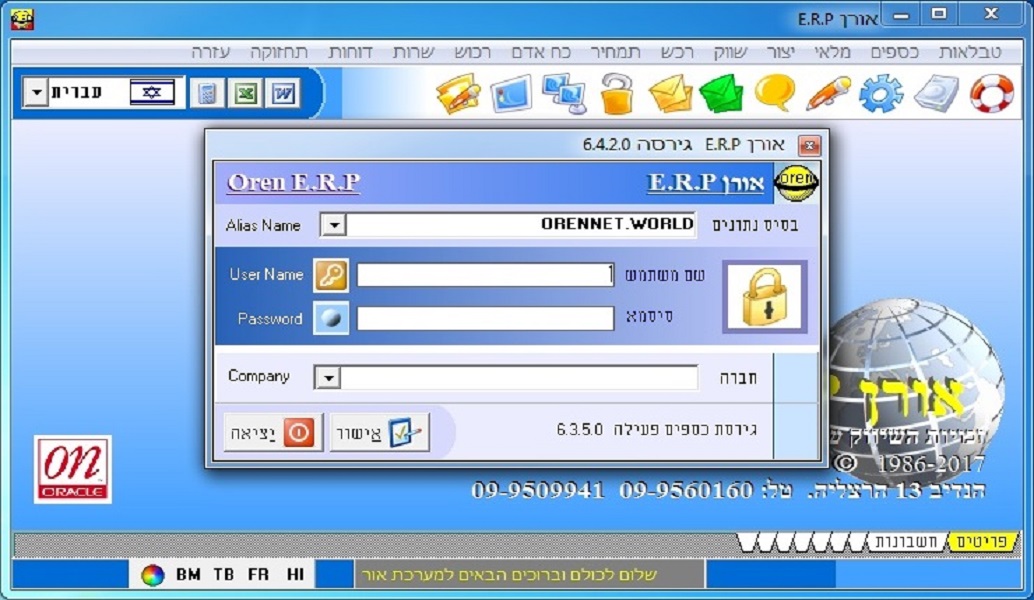Expand the Company dropdown arrow
Image resolution: width=1034 pixels, height=600 pixels.
click(x=327, y=378)
